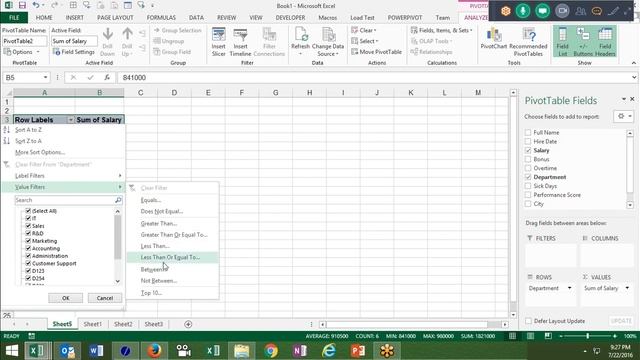Screen dimensions: 640x360
Task: Close the PivotTable Fields pane
Action: tap(632, 99)
